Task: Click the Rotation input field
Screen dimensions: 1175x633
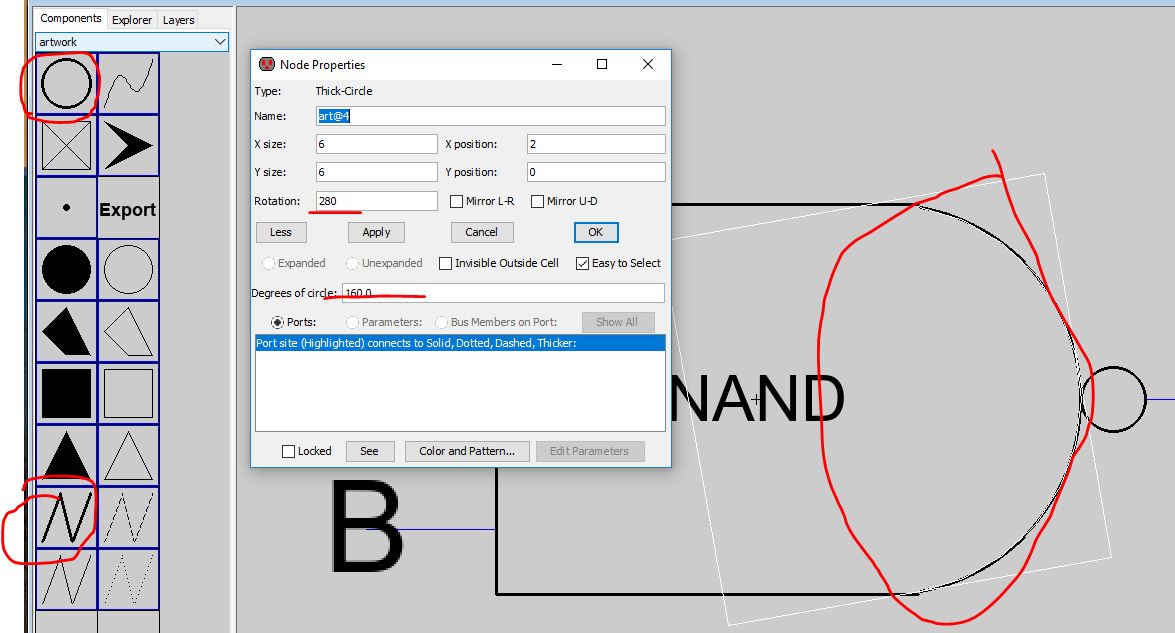Action: 376,201
